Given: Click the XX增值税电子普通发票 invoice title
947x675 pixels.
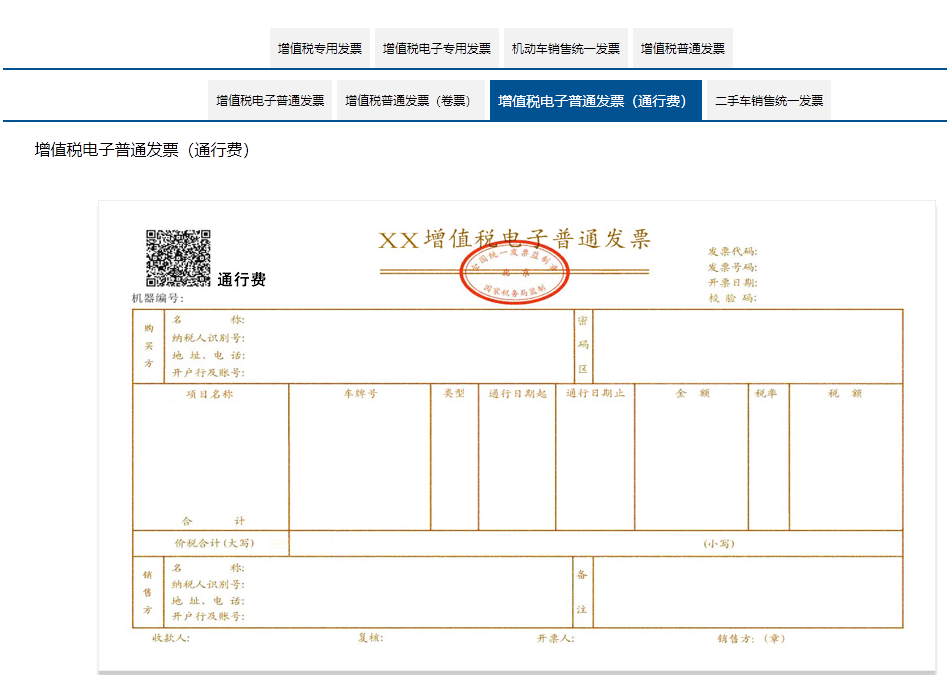Looking at the screenshot, I should [514, 239].
